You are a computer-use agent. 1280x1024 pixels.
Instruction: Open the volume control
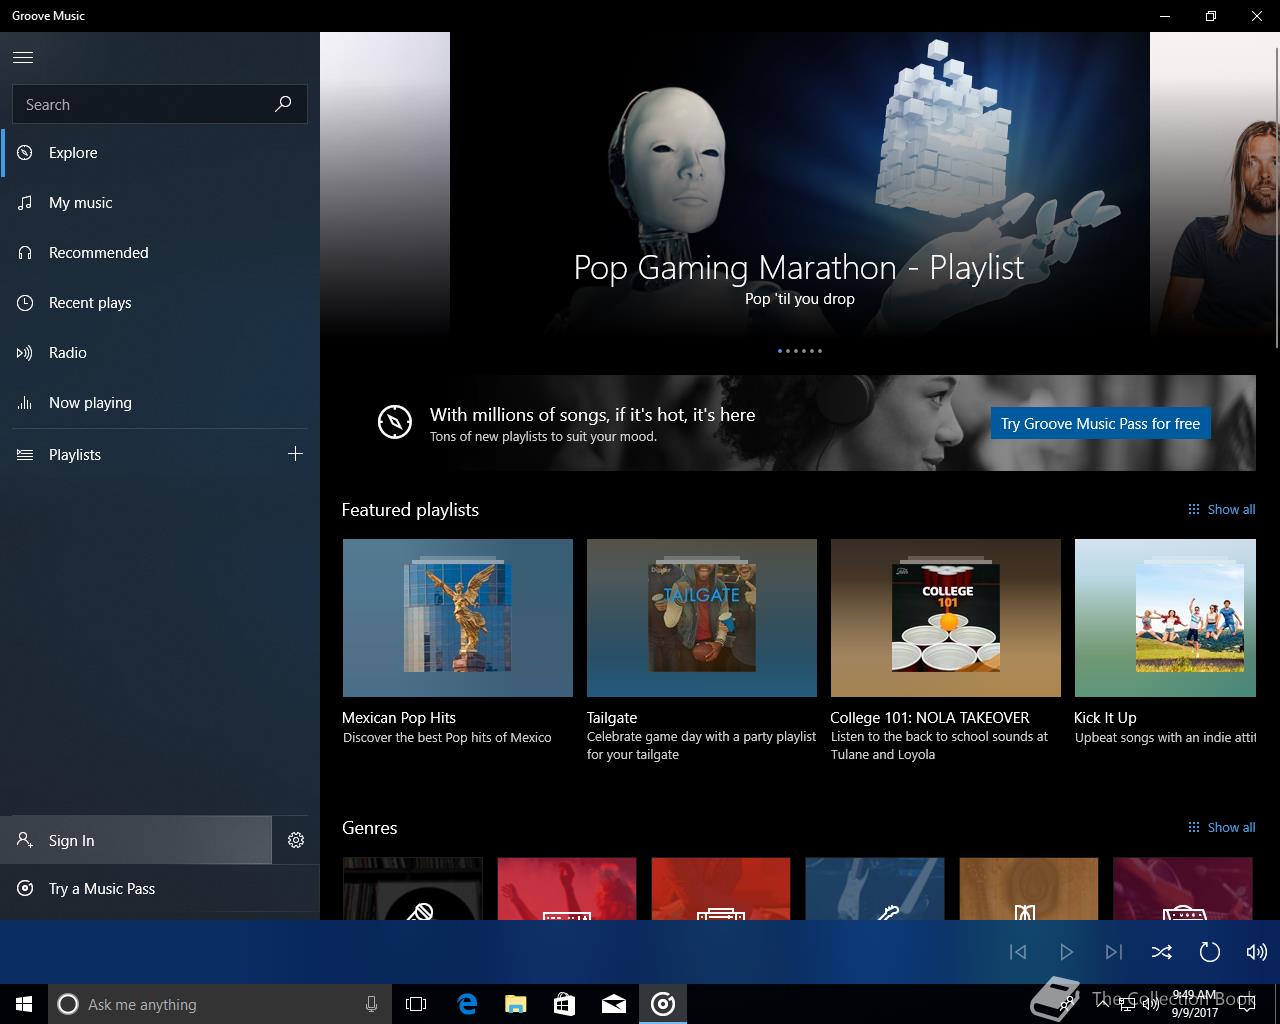(x=1256, y=952)
